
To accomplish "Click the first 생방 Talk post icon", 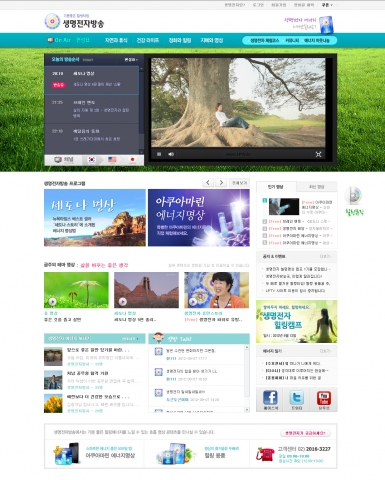I will [159, 351].
